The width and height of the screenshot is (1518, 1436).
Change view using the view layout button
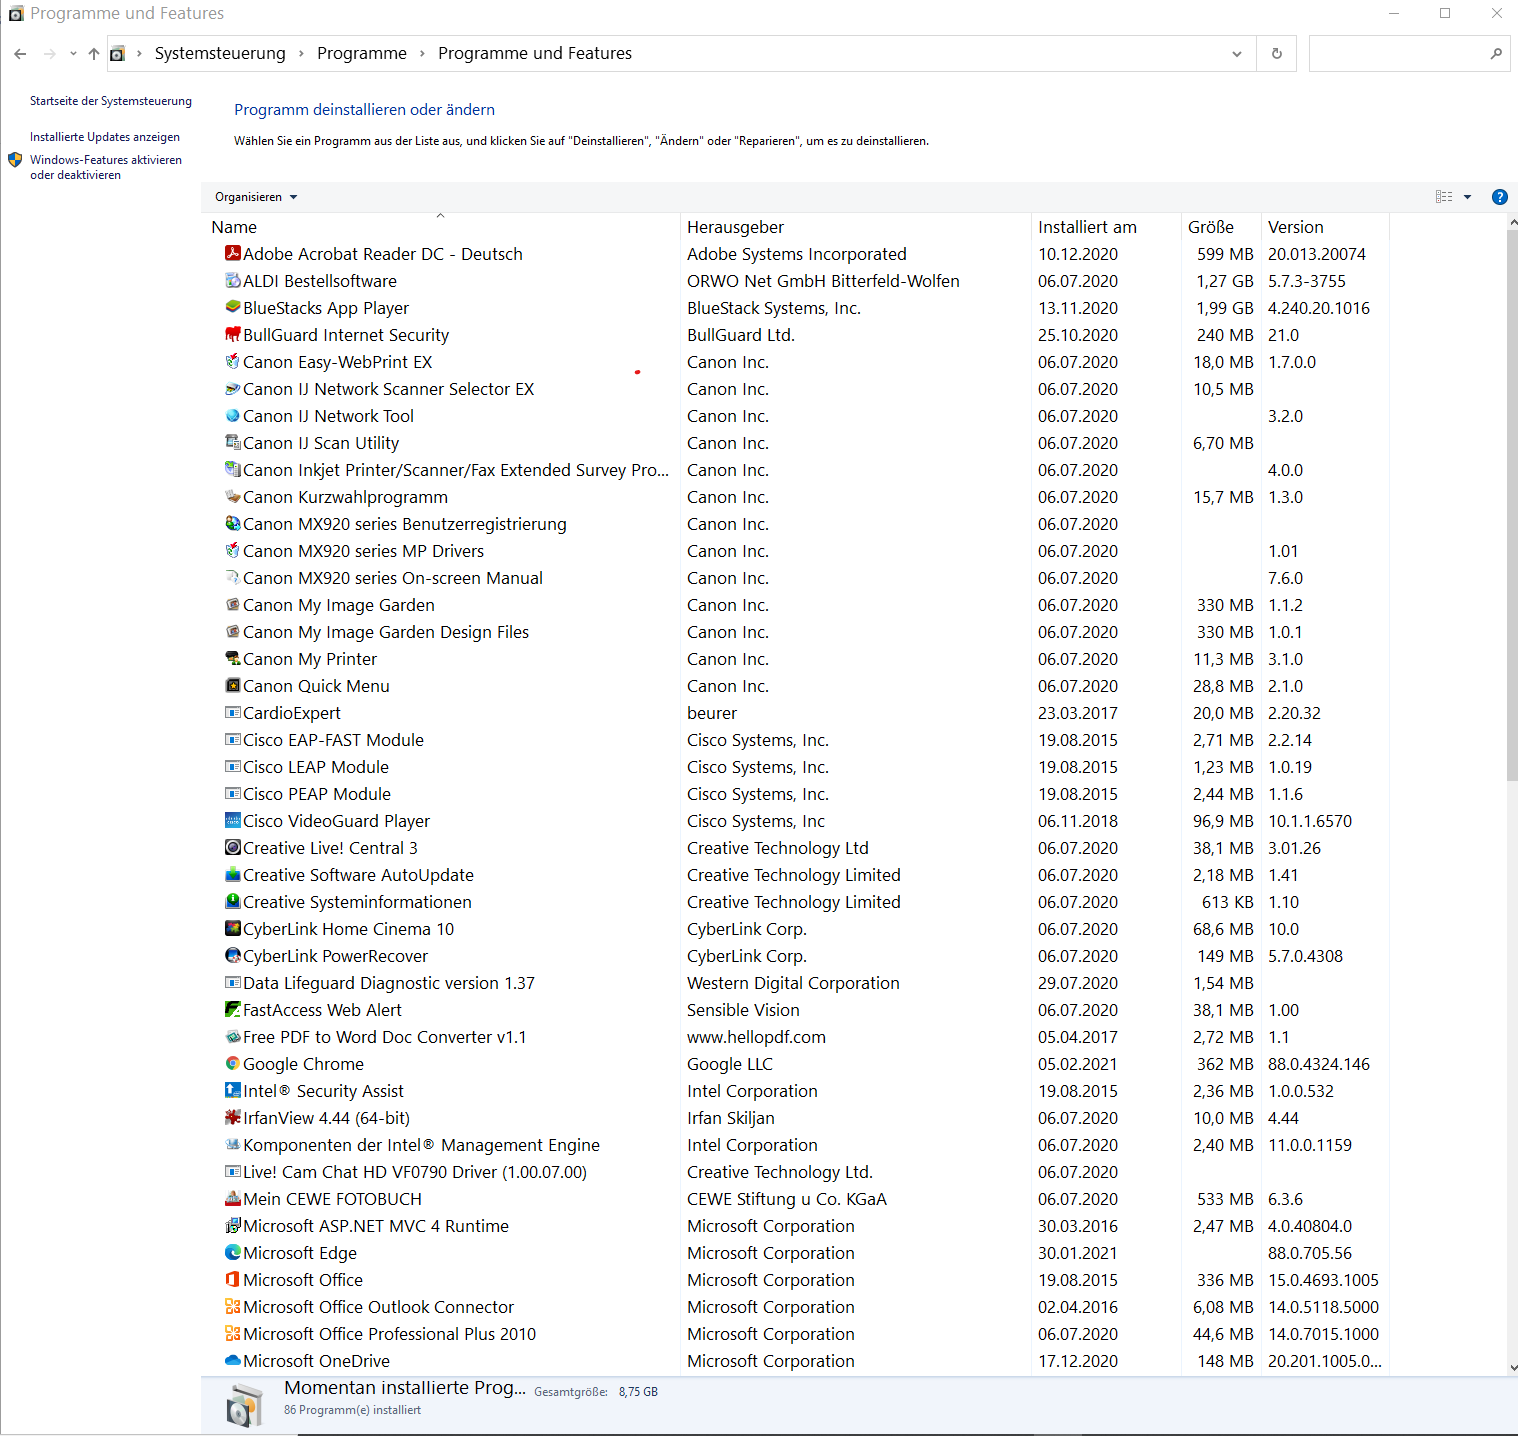coord(1444,197)
